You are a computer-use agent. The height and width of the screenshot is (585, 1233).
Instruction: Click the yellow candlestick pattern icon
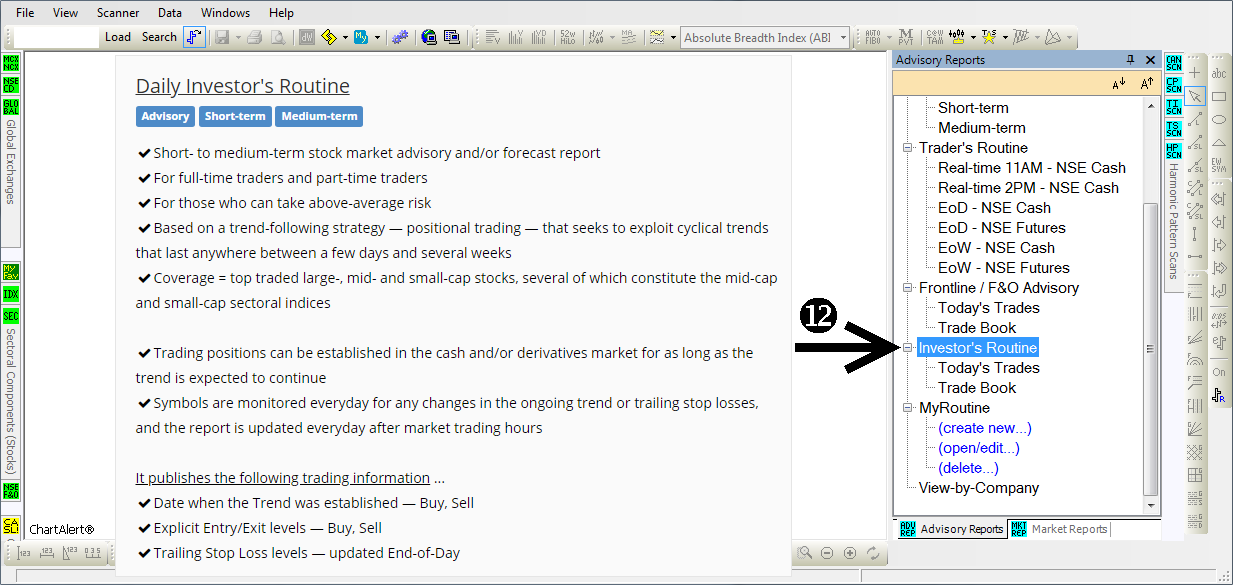[958, 37]
